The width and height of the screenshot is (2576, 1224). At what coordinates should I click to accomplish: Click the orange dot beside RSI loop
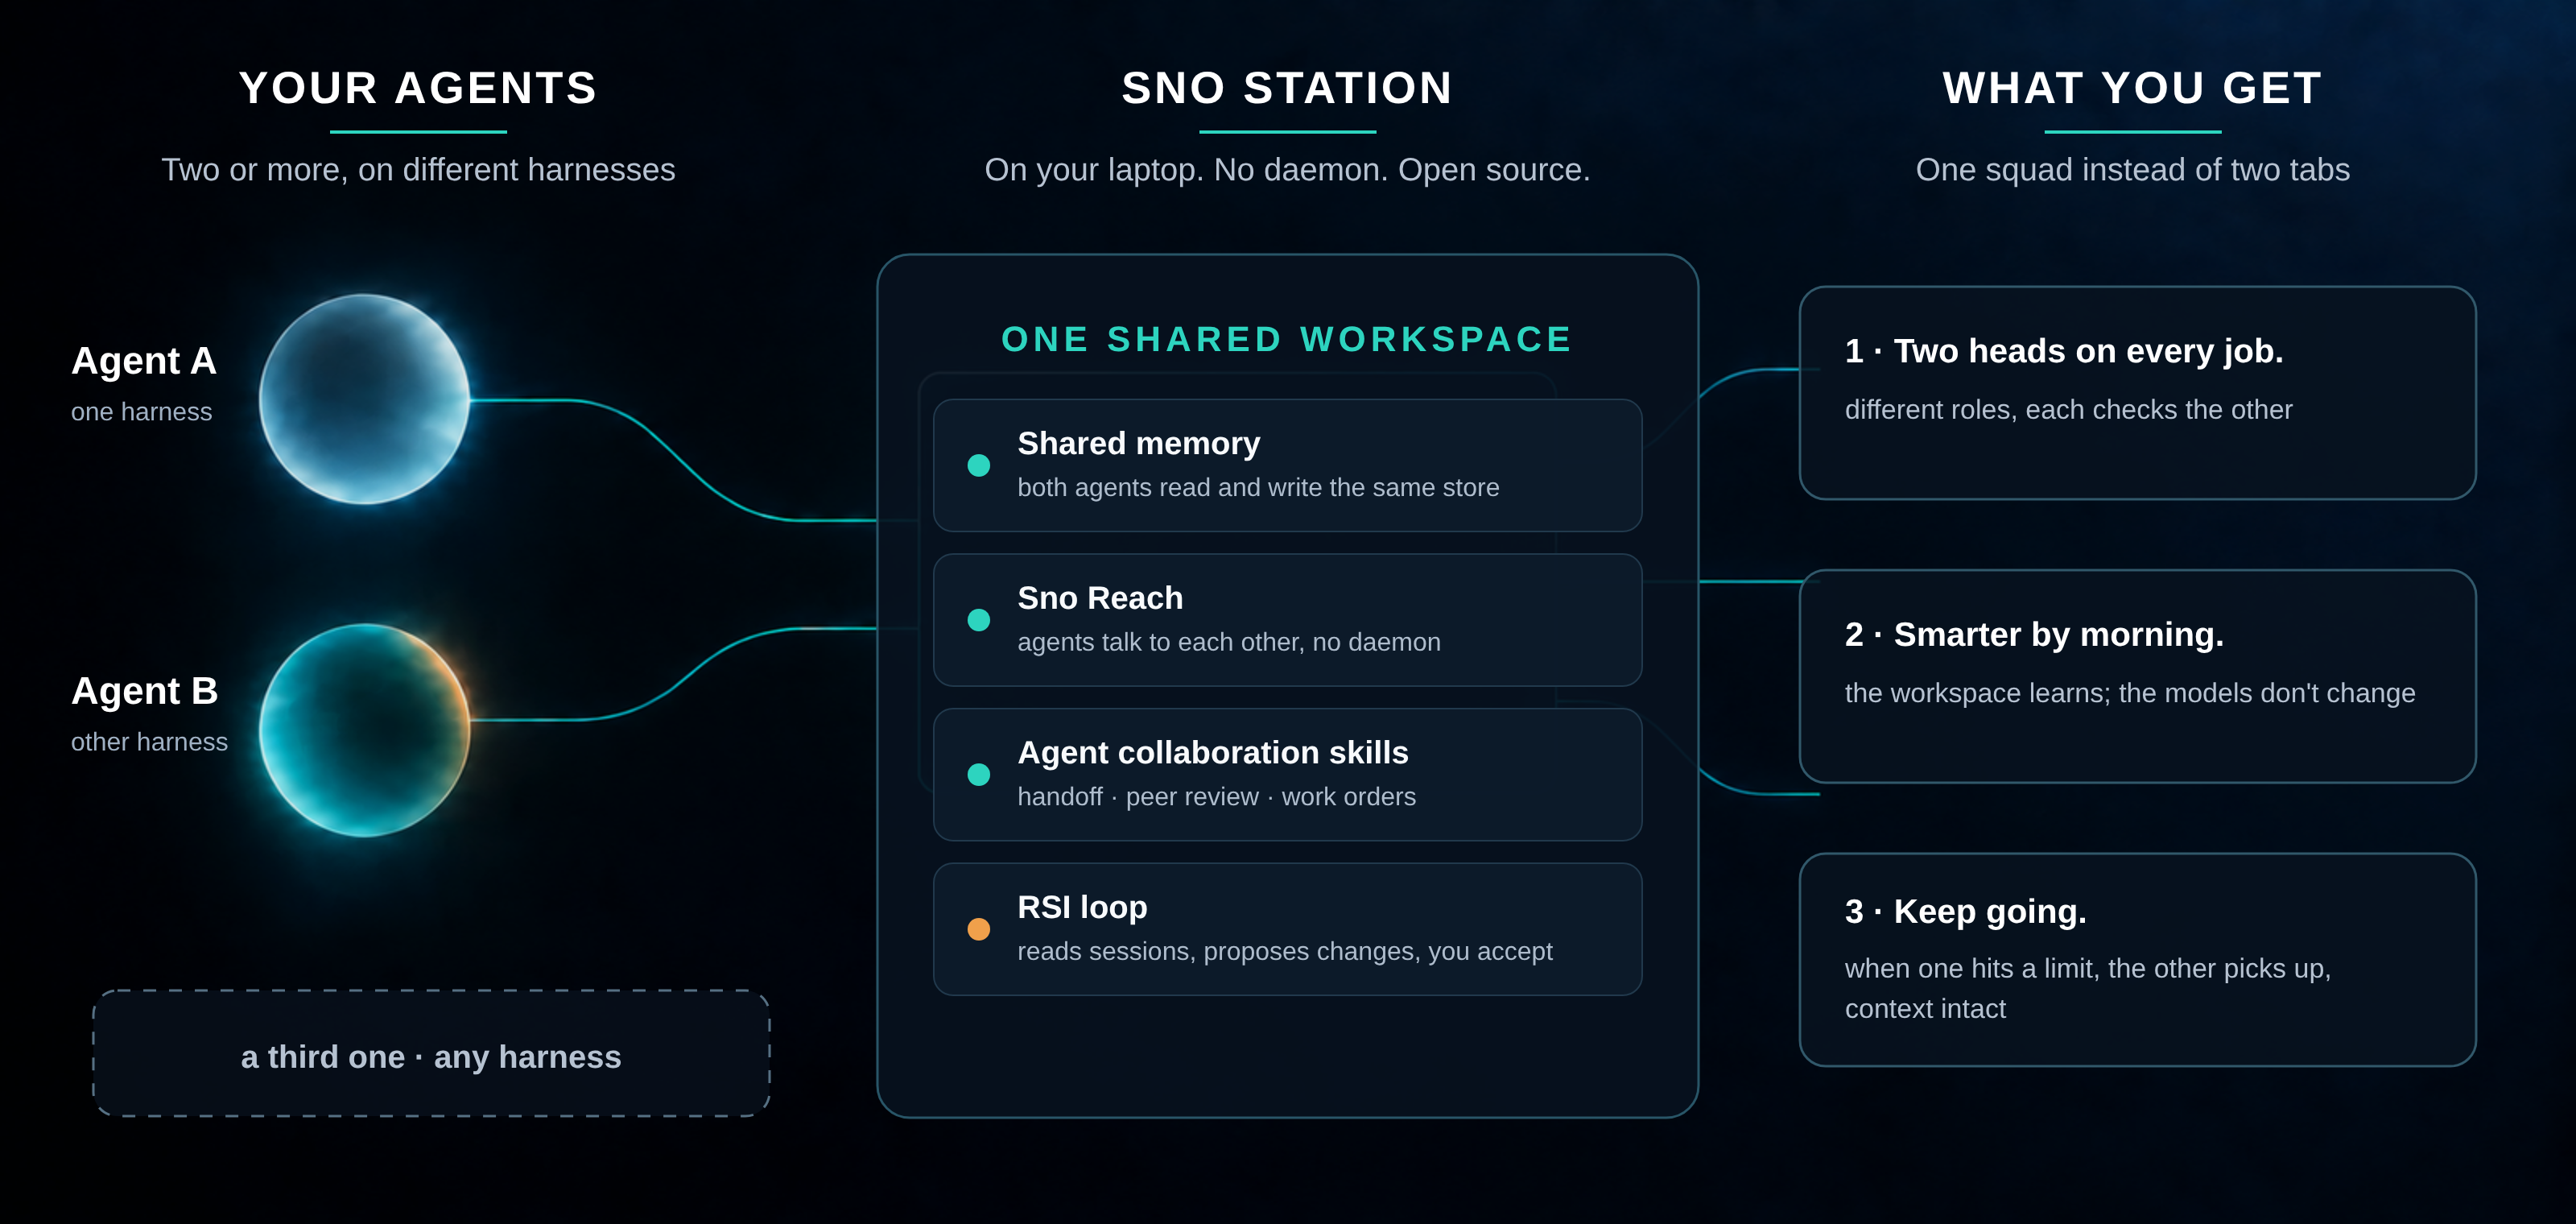click(x=979, y=929)
